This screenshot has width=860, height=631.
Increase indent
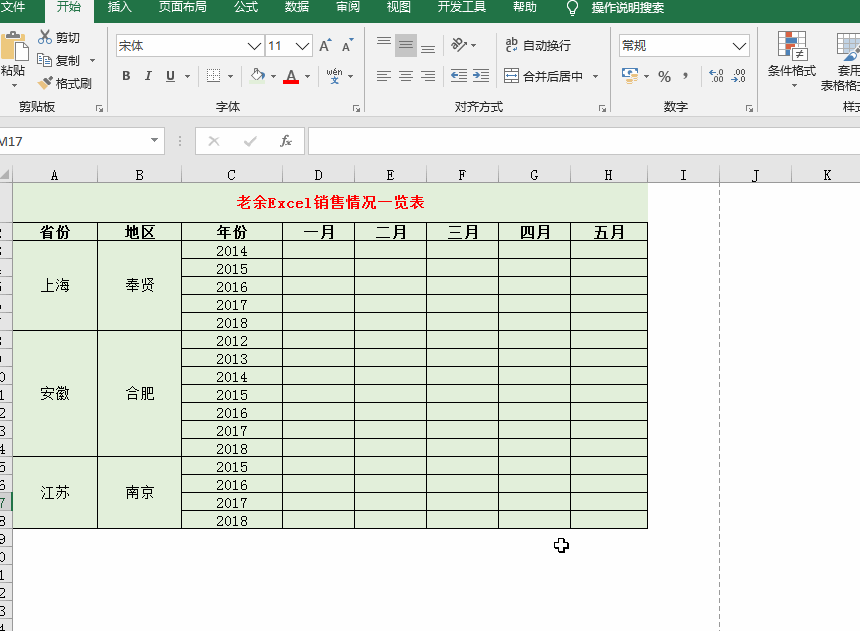(481, 76)
